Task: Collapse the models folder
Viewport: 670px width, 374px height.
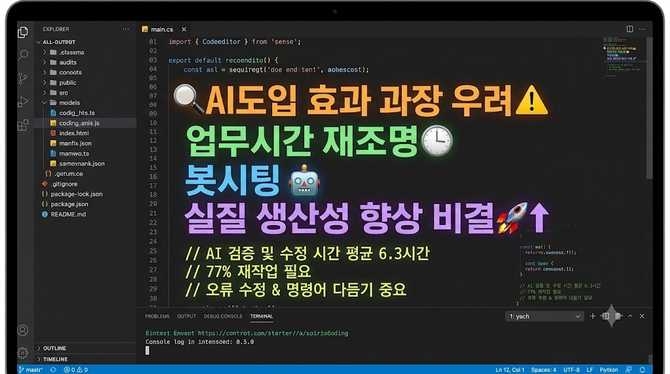Action: (x=44, y=103)
